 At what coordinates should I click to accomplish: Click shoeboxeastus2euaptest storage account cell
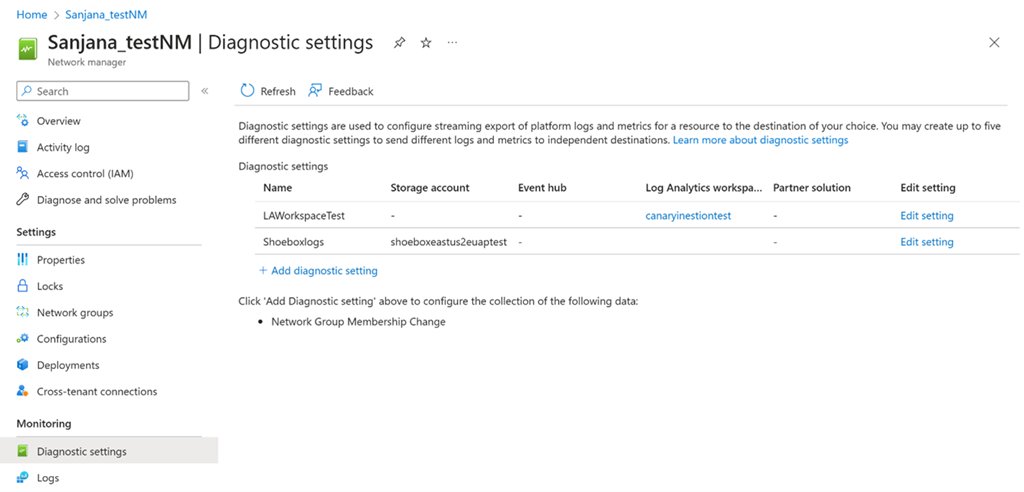click(449, 242)
